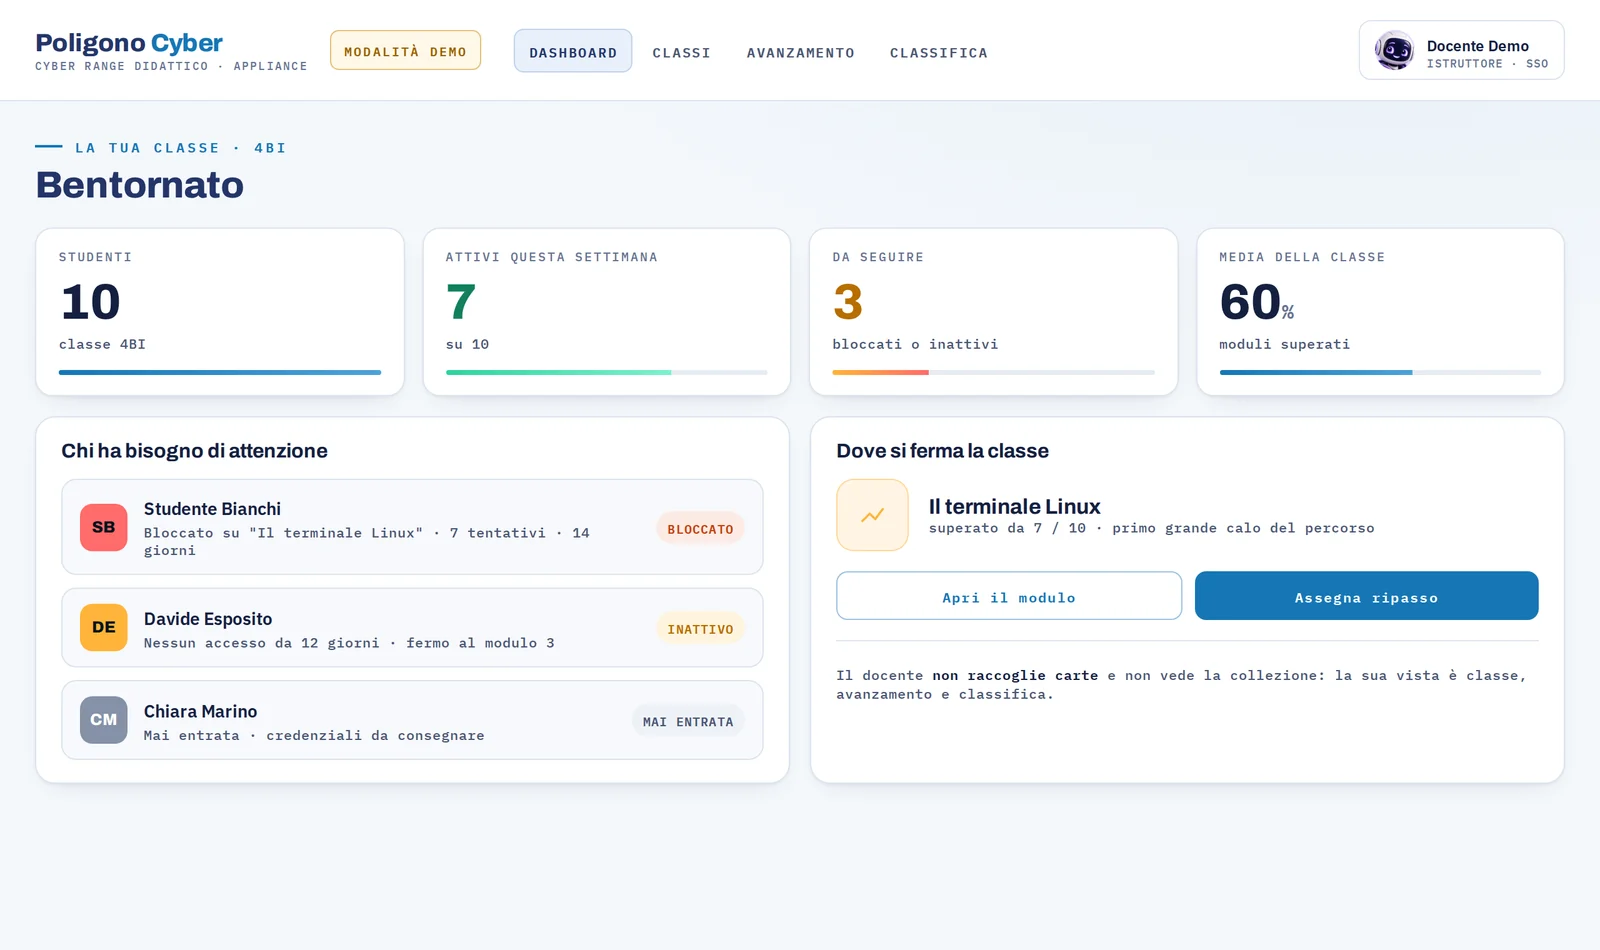
Task: Click 'Mai entrata · credenziali da consegnare' text
Action: pyautogui.click(x=314, y=735)
